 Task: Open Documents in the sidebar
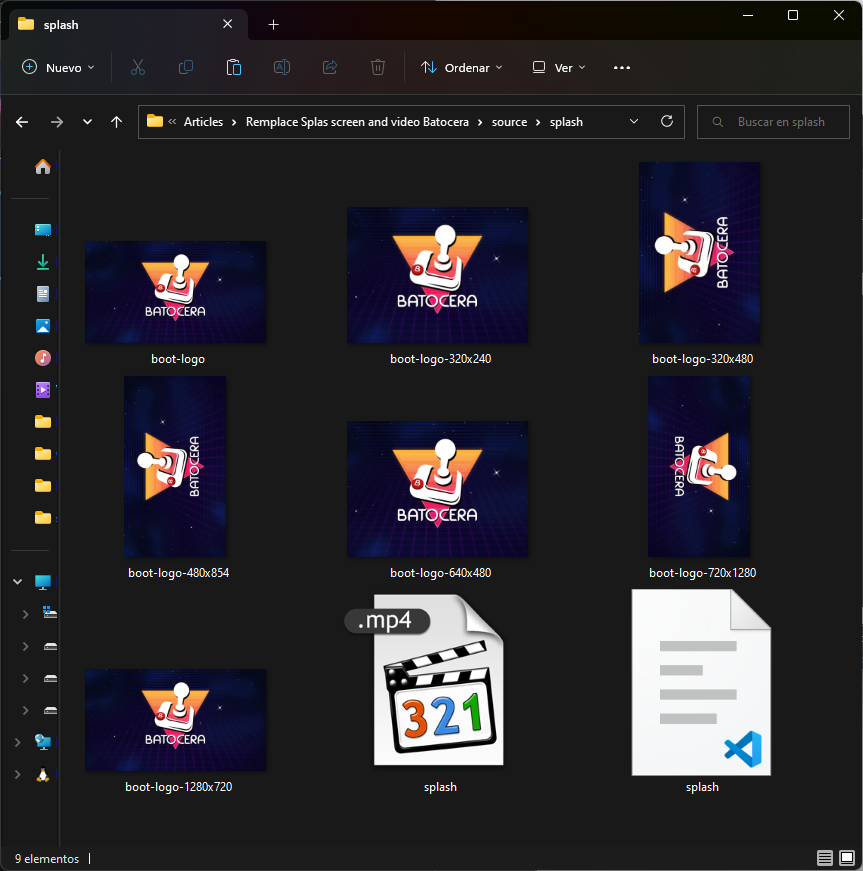pyautogui.click(x=43, y=294)
